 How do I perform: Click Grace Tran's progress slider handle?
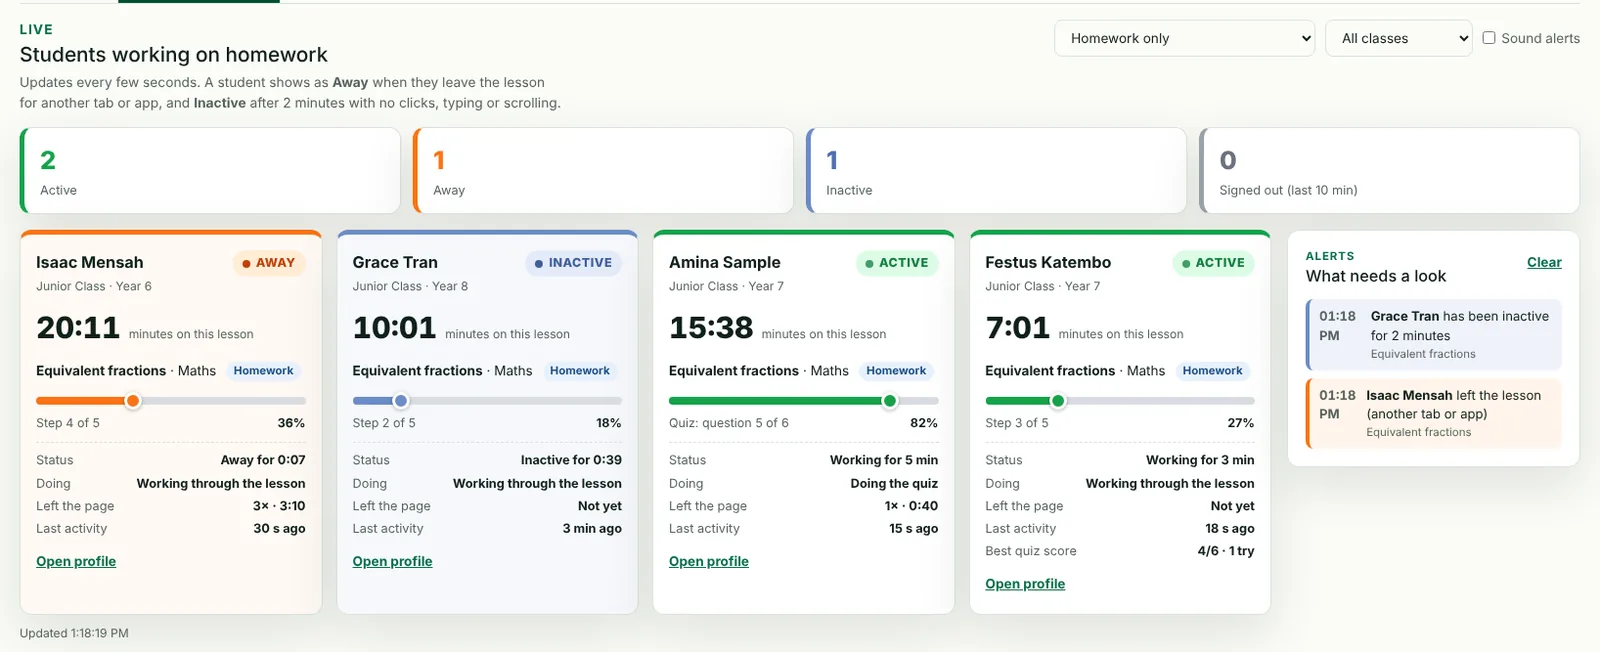pos(401,401)
